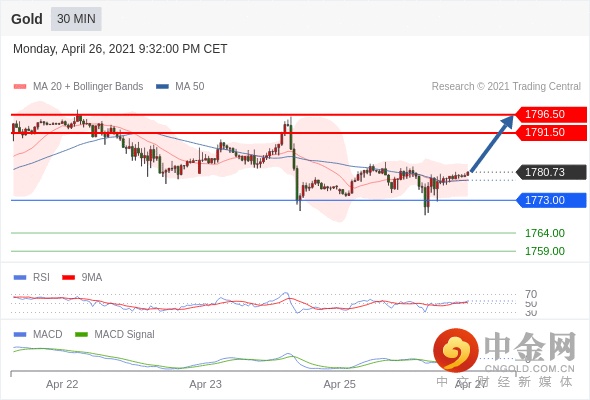This screenshot has height=400, width=590.
Task: Click the 9MA legend red swatch
Action: 68,277
